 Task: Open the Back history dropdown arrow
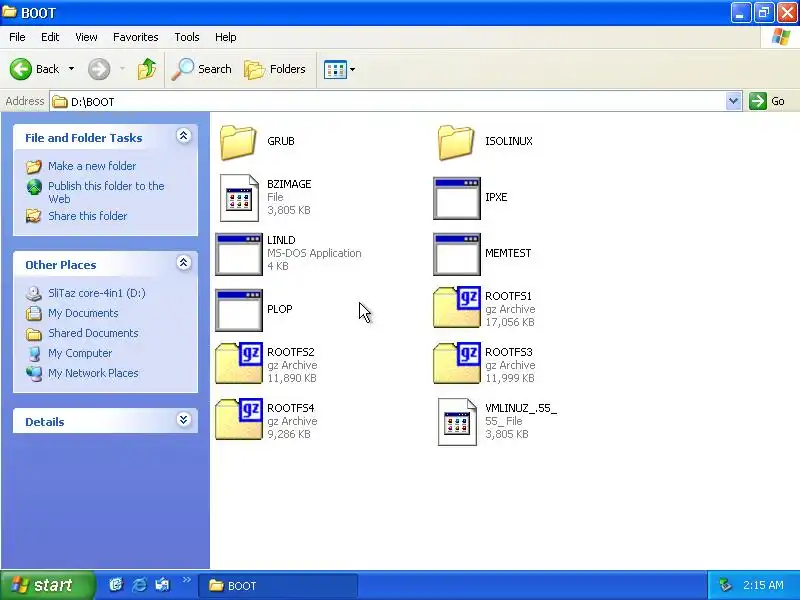point(71,69)
